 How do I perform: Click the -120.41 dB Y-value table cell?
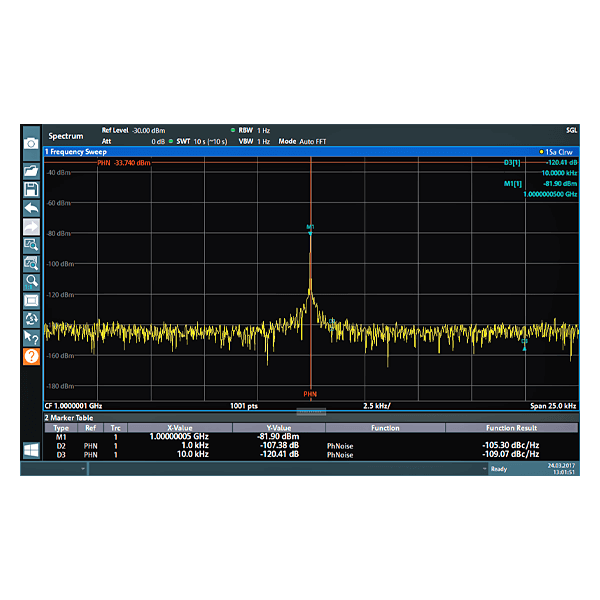pos(279,454)
